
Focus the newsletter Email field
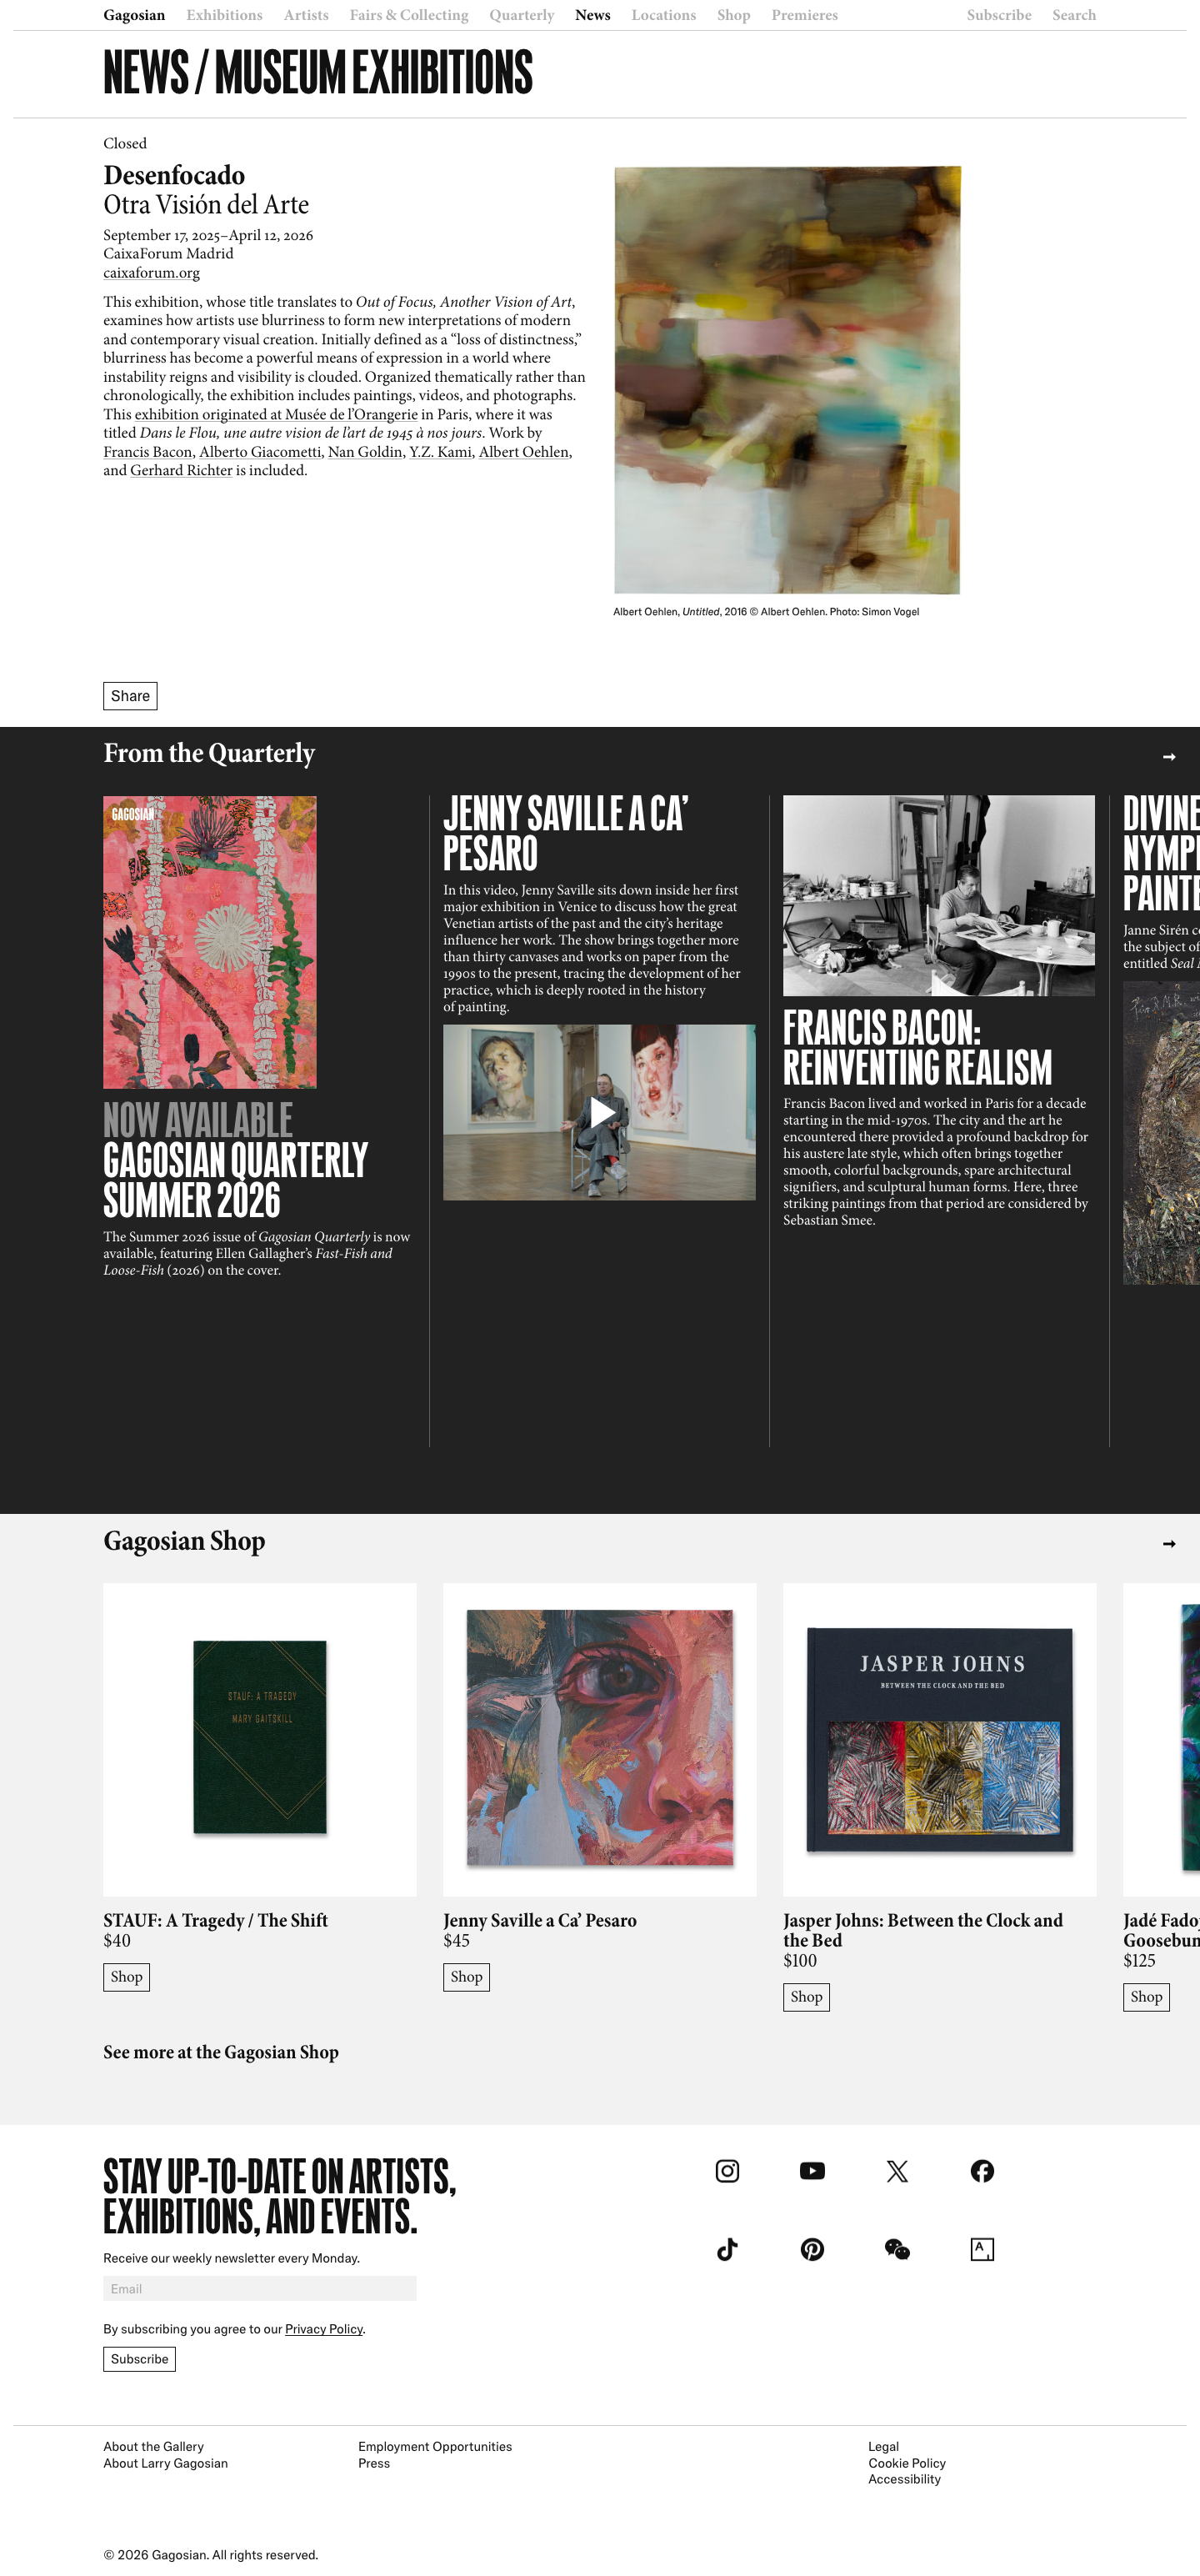[x=260, y=2289]
